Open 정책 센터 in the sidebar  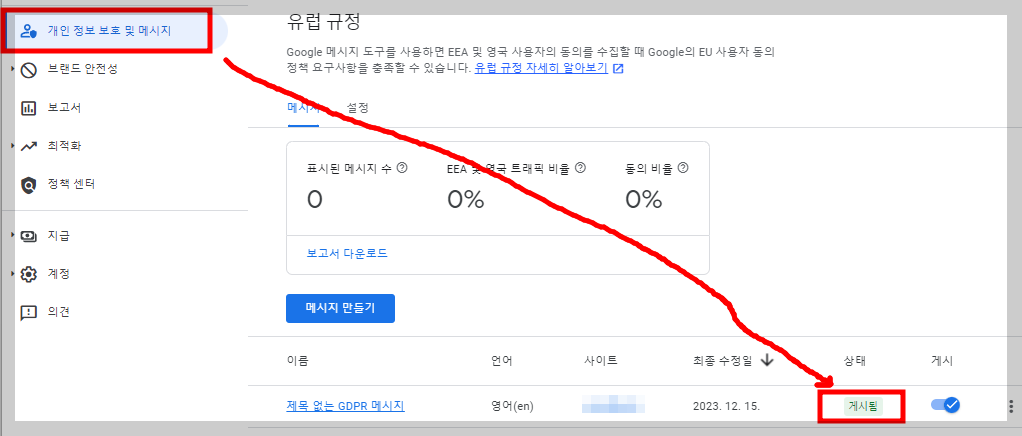pos(71,184)
